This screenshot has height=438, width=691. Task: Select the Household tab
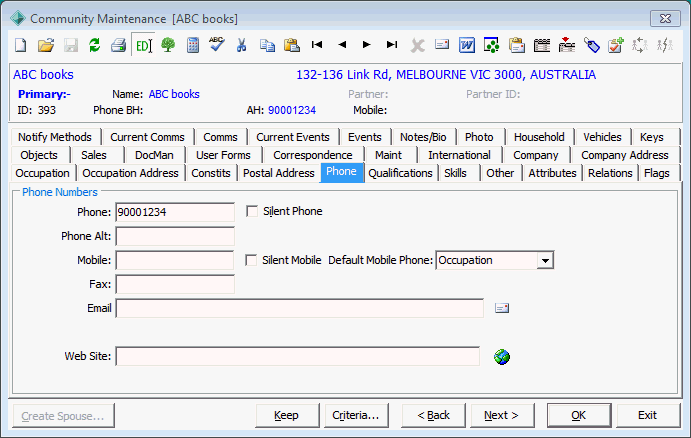539,137
